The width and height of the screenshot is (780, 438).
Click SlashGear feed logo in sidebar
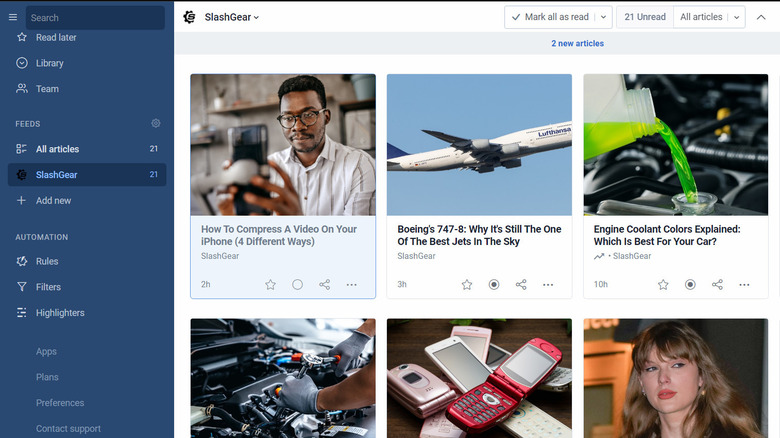coord(21,175)
